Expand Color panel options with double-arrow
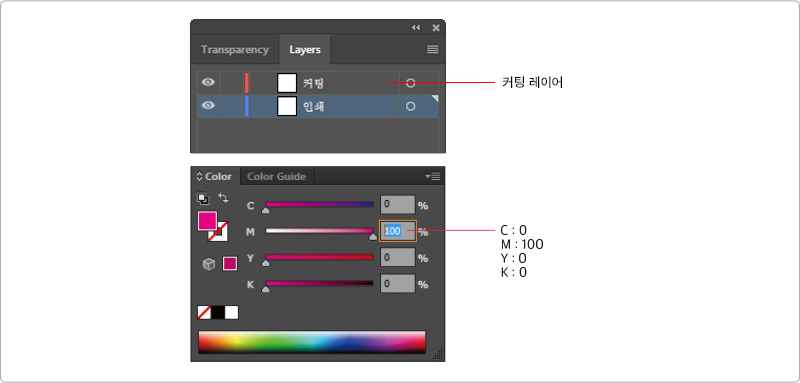The image size is (800, 383). (x=199, y=176)
